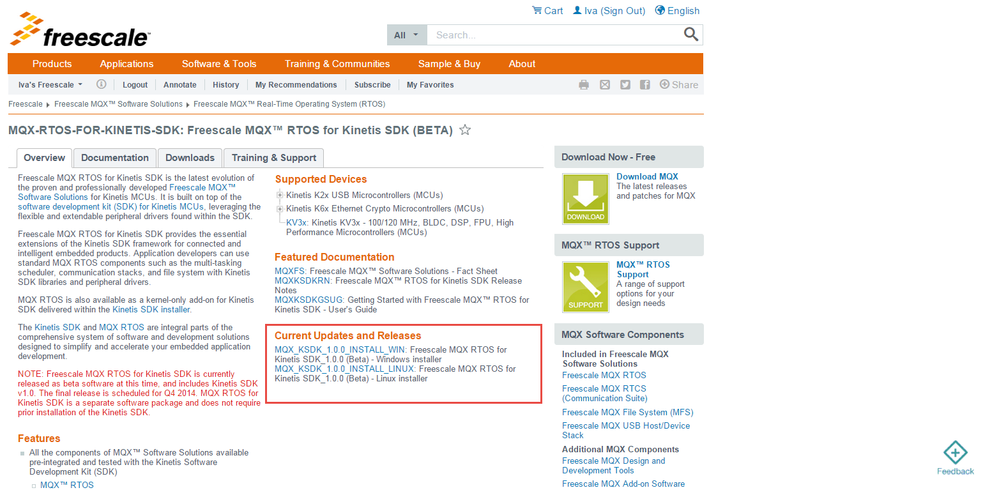Open My Favorites
Viewport: 999px width, 490px height.
pyautogui.click(x=430, y=85)
